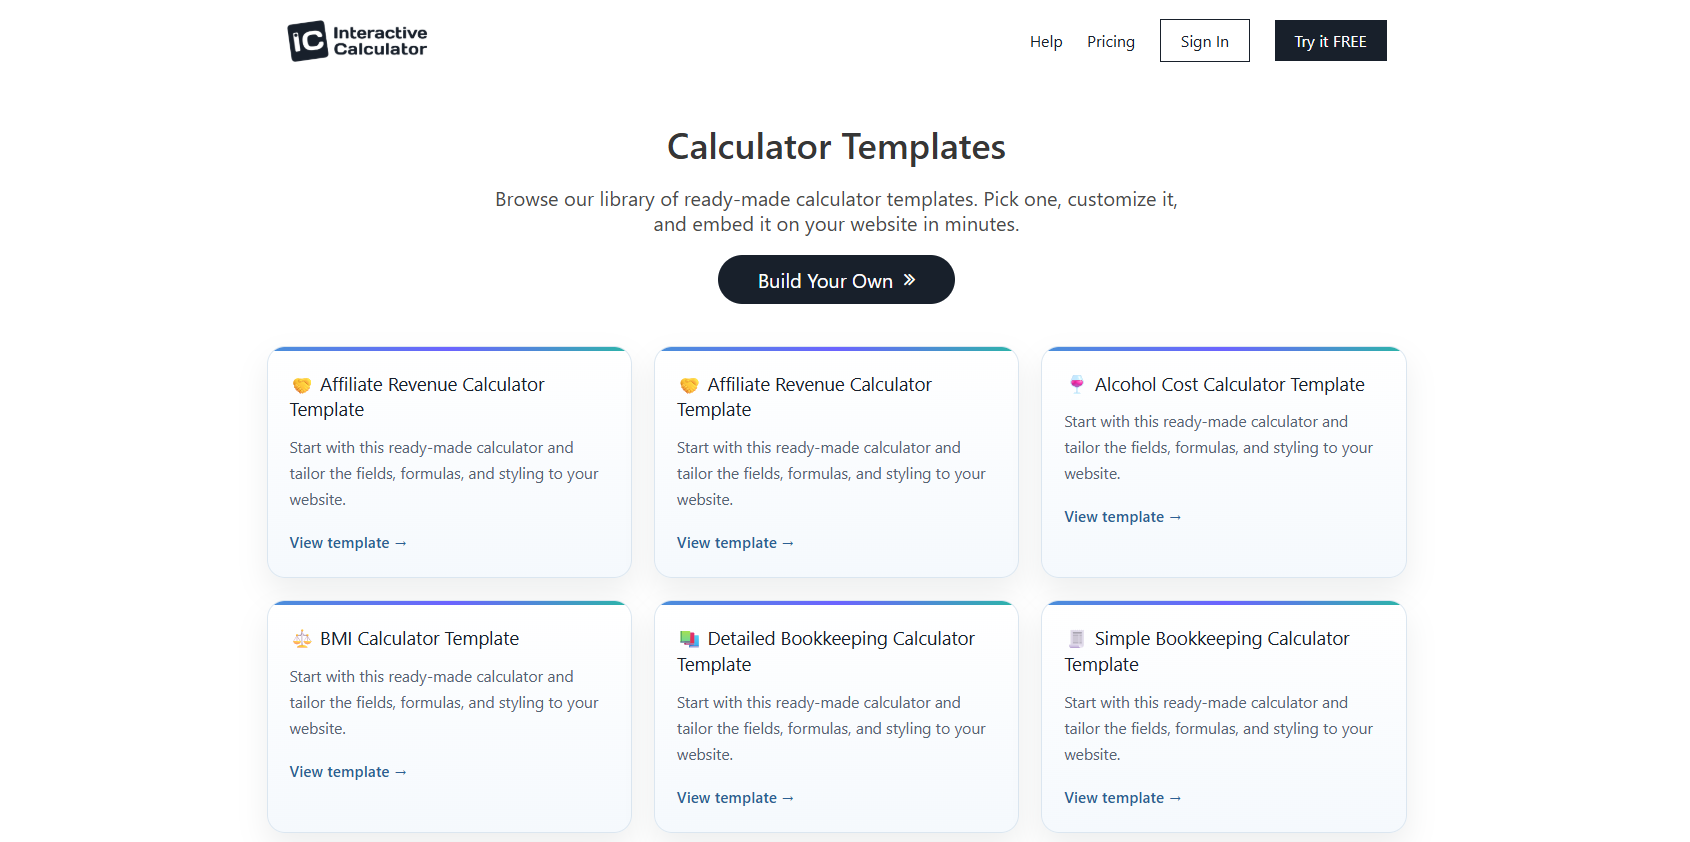Click the Try it FREE button
Viewport: 1690px width, 842px height.
1331,41
